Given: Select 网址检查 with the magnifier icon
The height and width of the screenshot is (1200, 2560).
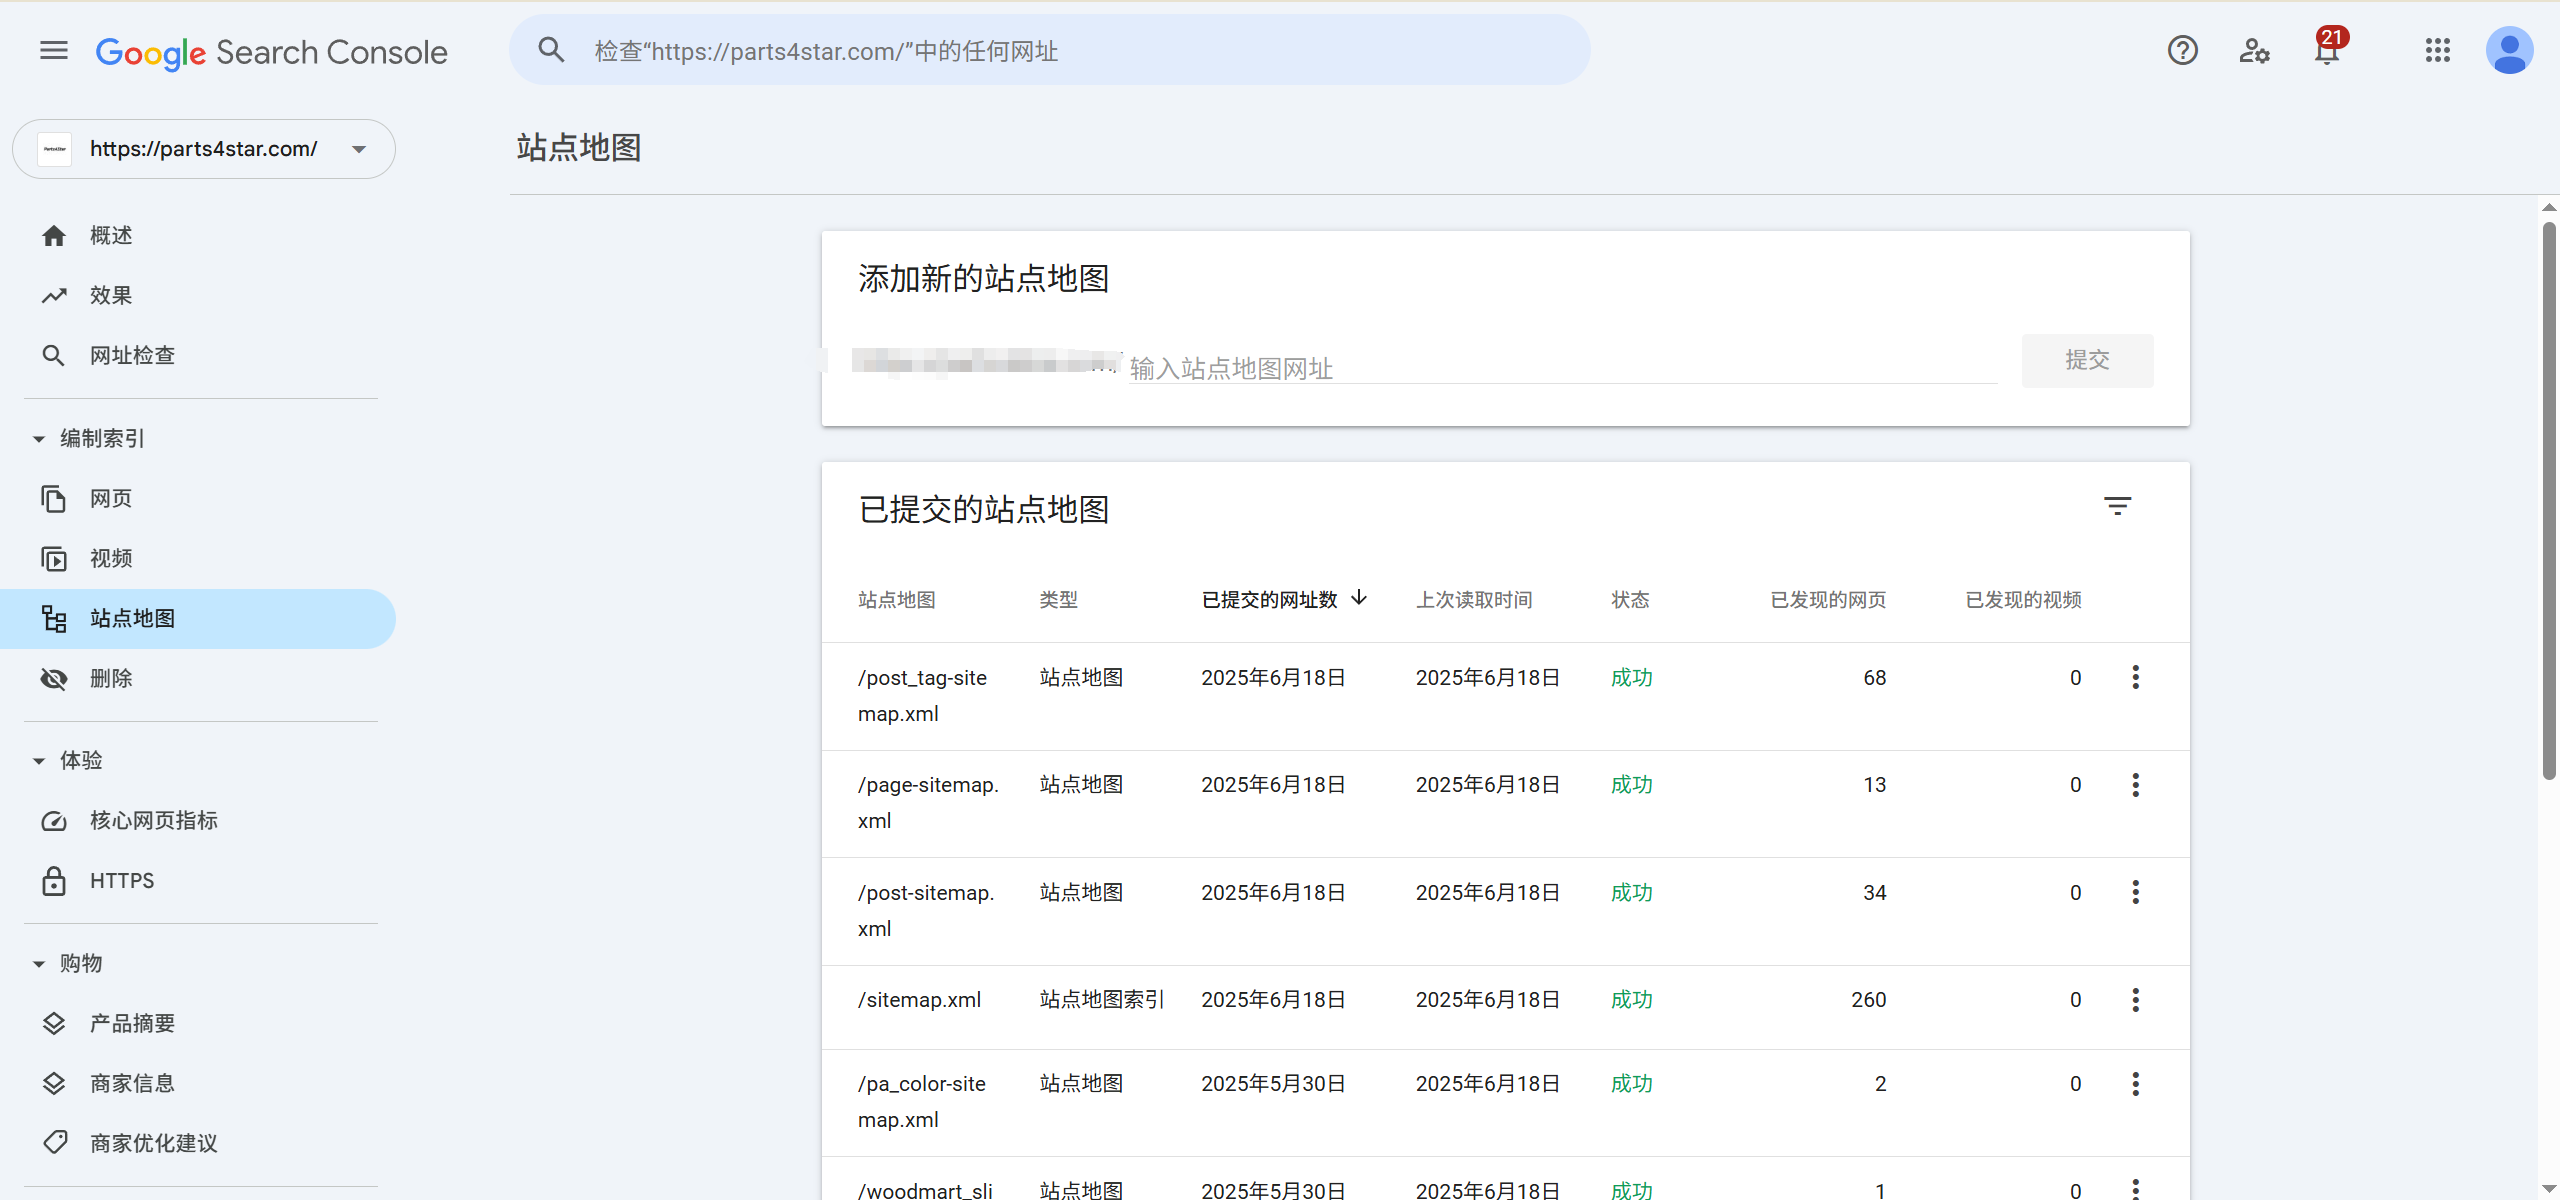Looking at the screenshot, I should [x=131, y=355].
